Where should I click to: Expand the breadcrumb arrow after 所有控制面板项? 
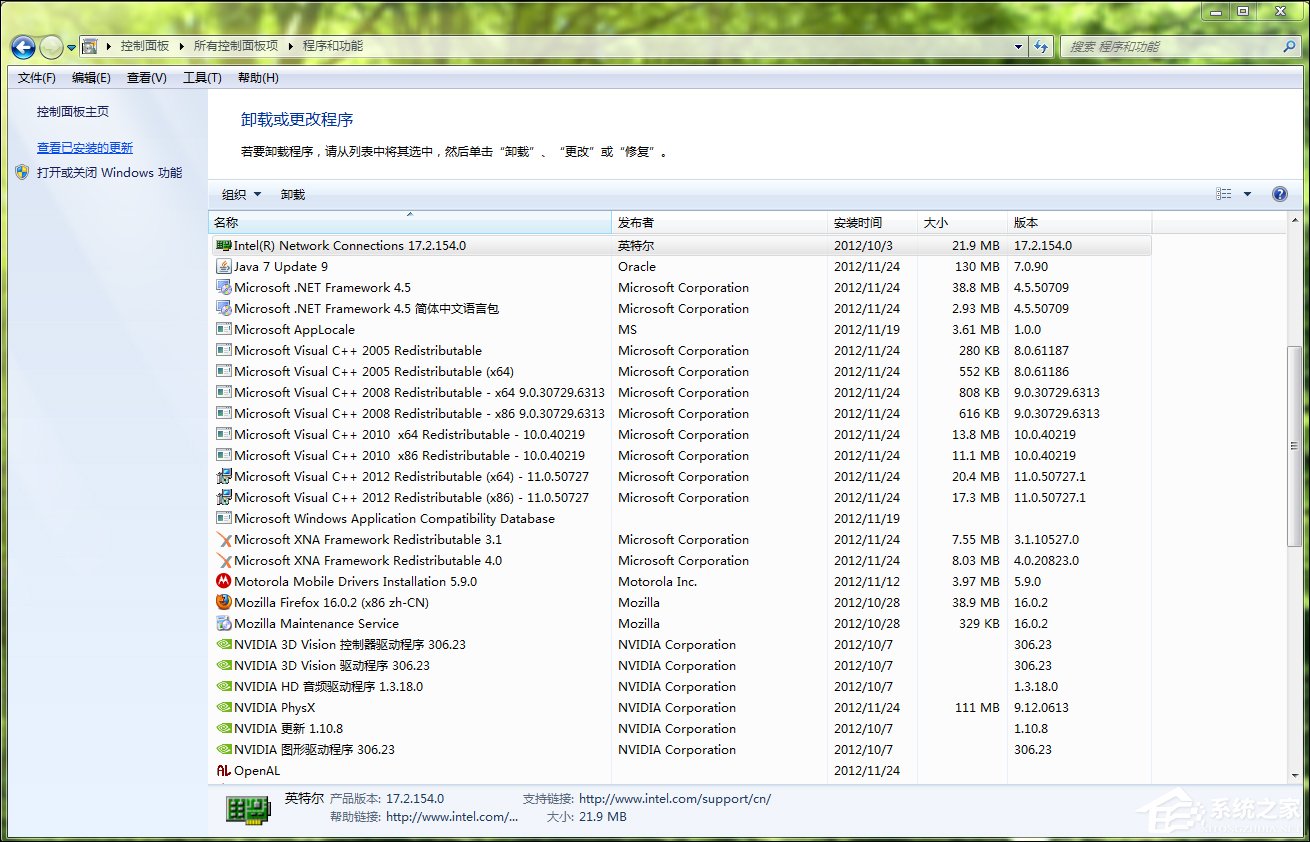coord(291,46)
